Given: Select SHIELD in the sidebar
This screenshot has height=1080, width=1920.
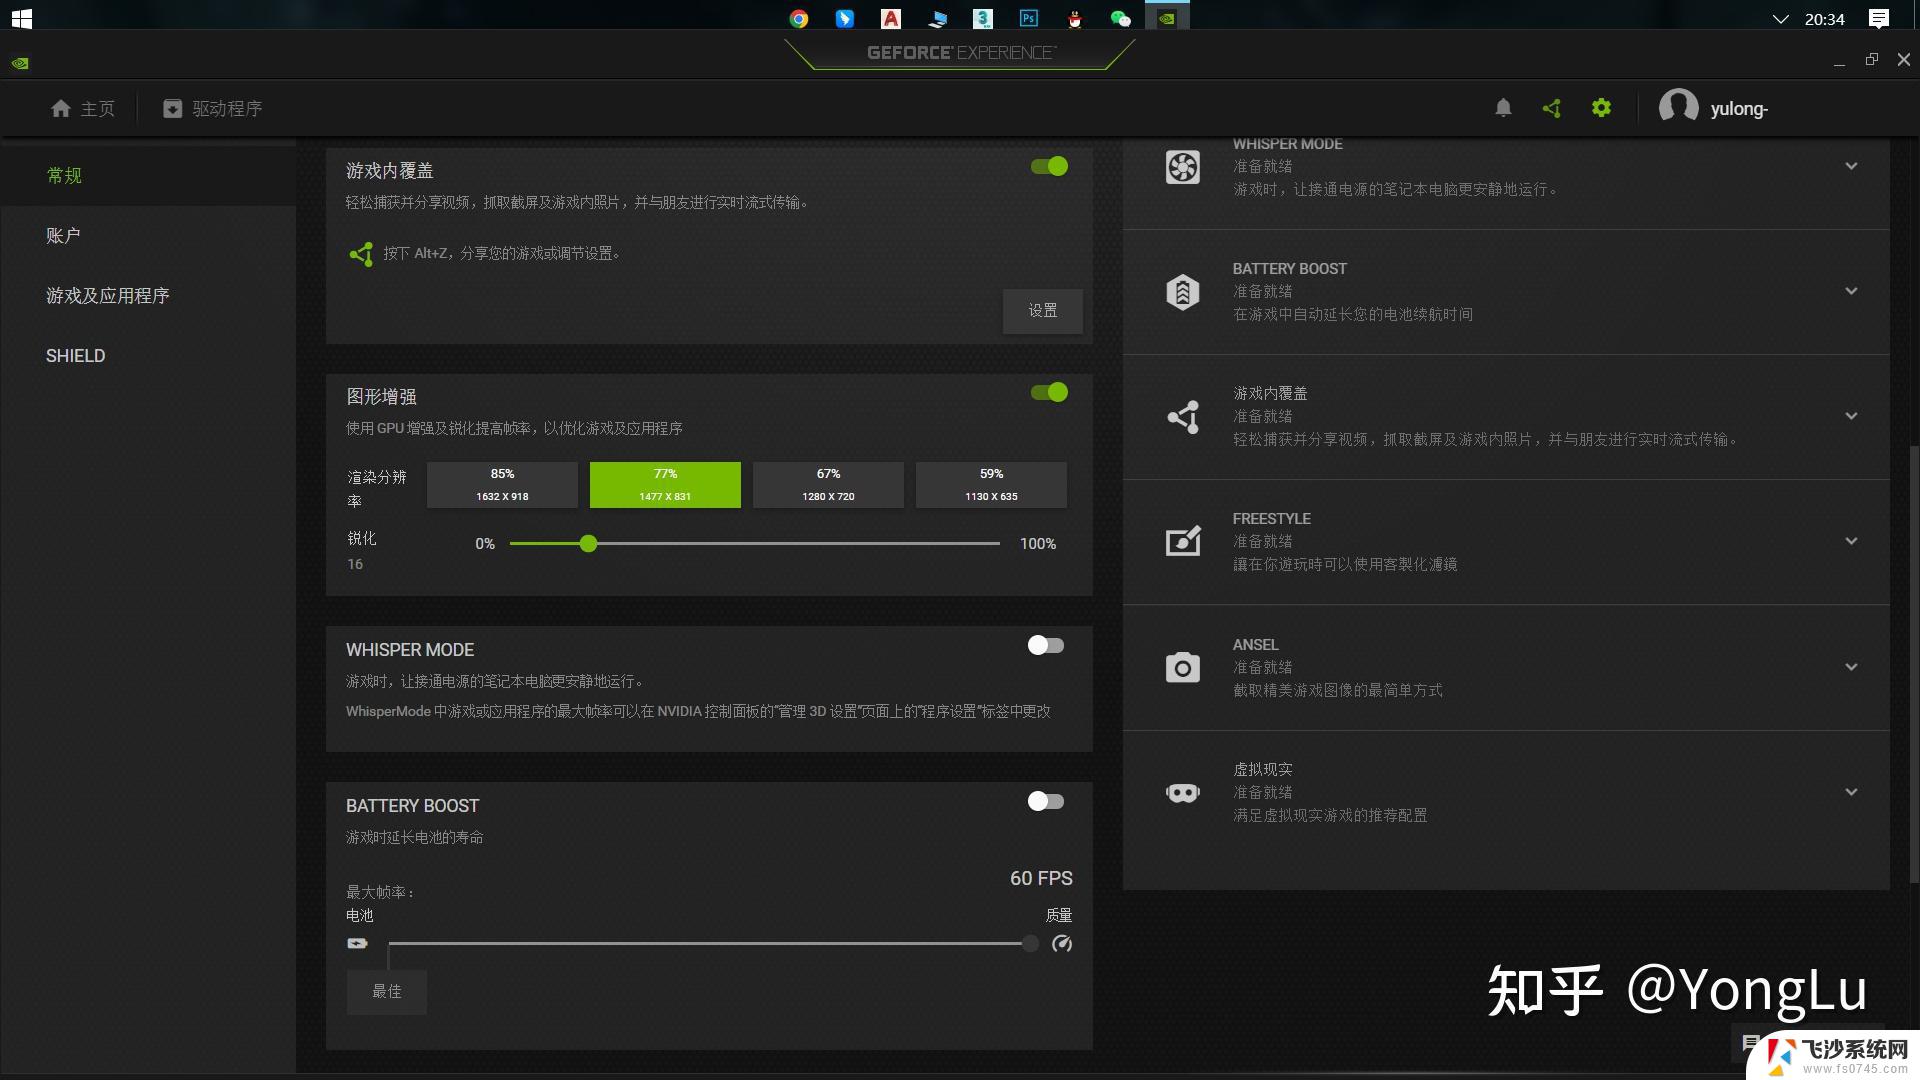Looking at the screenshot, I should pos(148,356).
